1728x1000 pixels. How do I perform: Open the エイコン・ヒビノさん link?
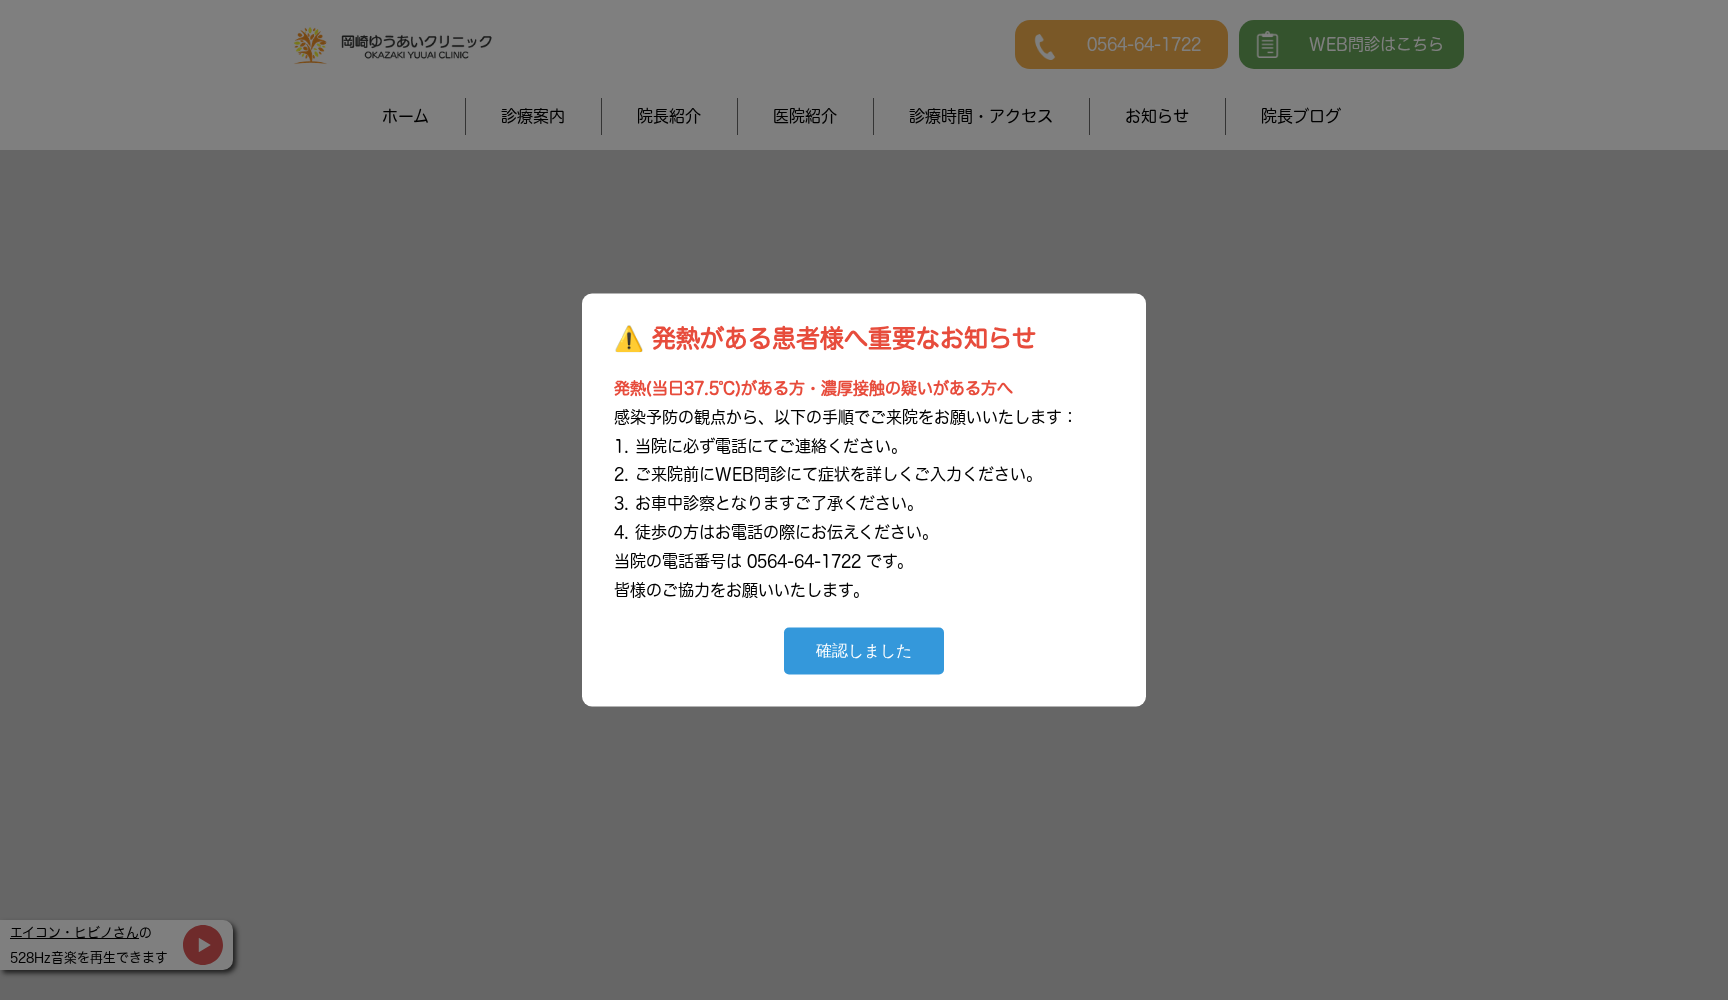pyautogui.click(x=74, y=932)
